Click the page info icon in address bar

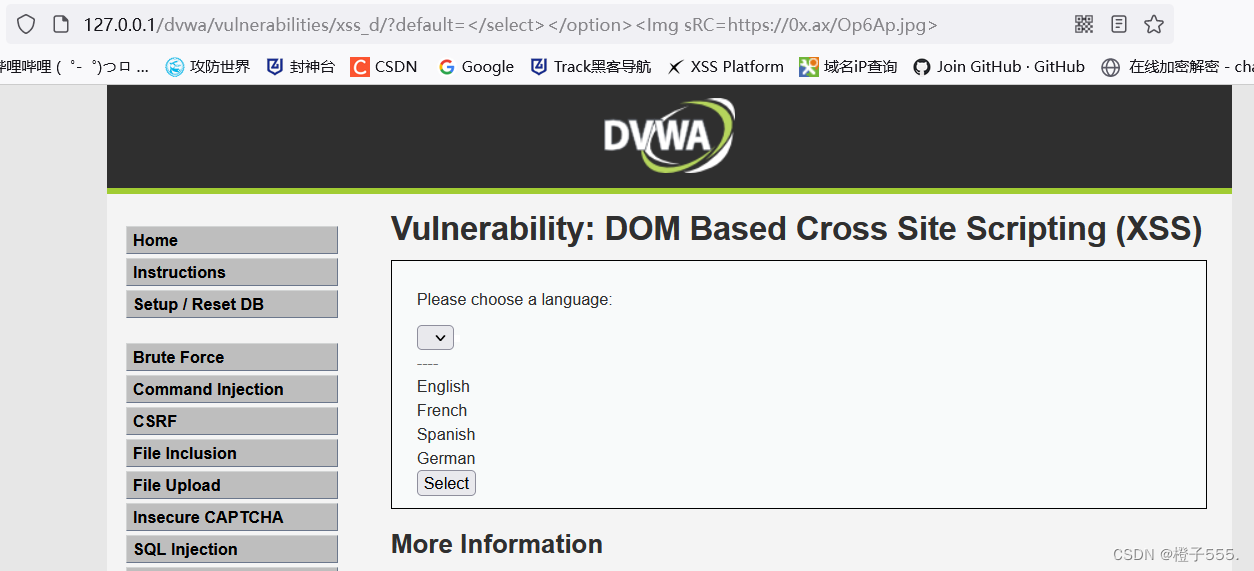pos(60,24)
